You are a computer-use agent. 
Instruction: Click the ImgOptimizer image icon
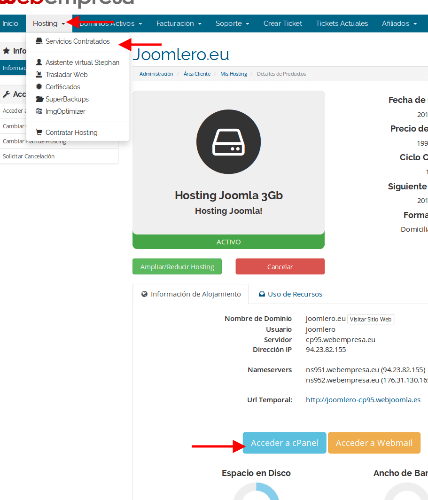coord(39,111)
